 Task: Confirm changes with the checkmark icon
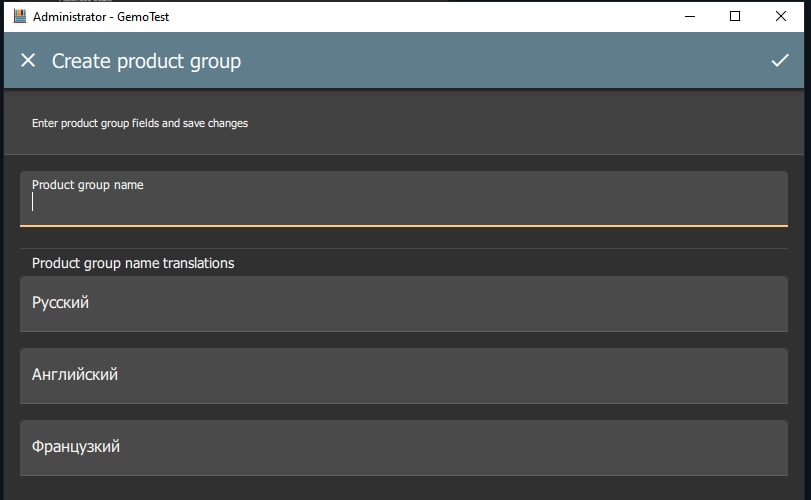[x=779, y=60]
